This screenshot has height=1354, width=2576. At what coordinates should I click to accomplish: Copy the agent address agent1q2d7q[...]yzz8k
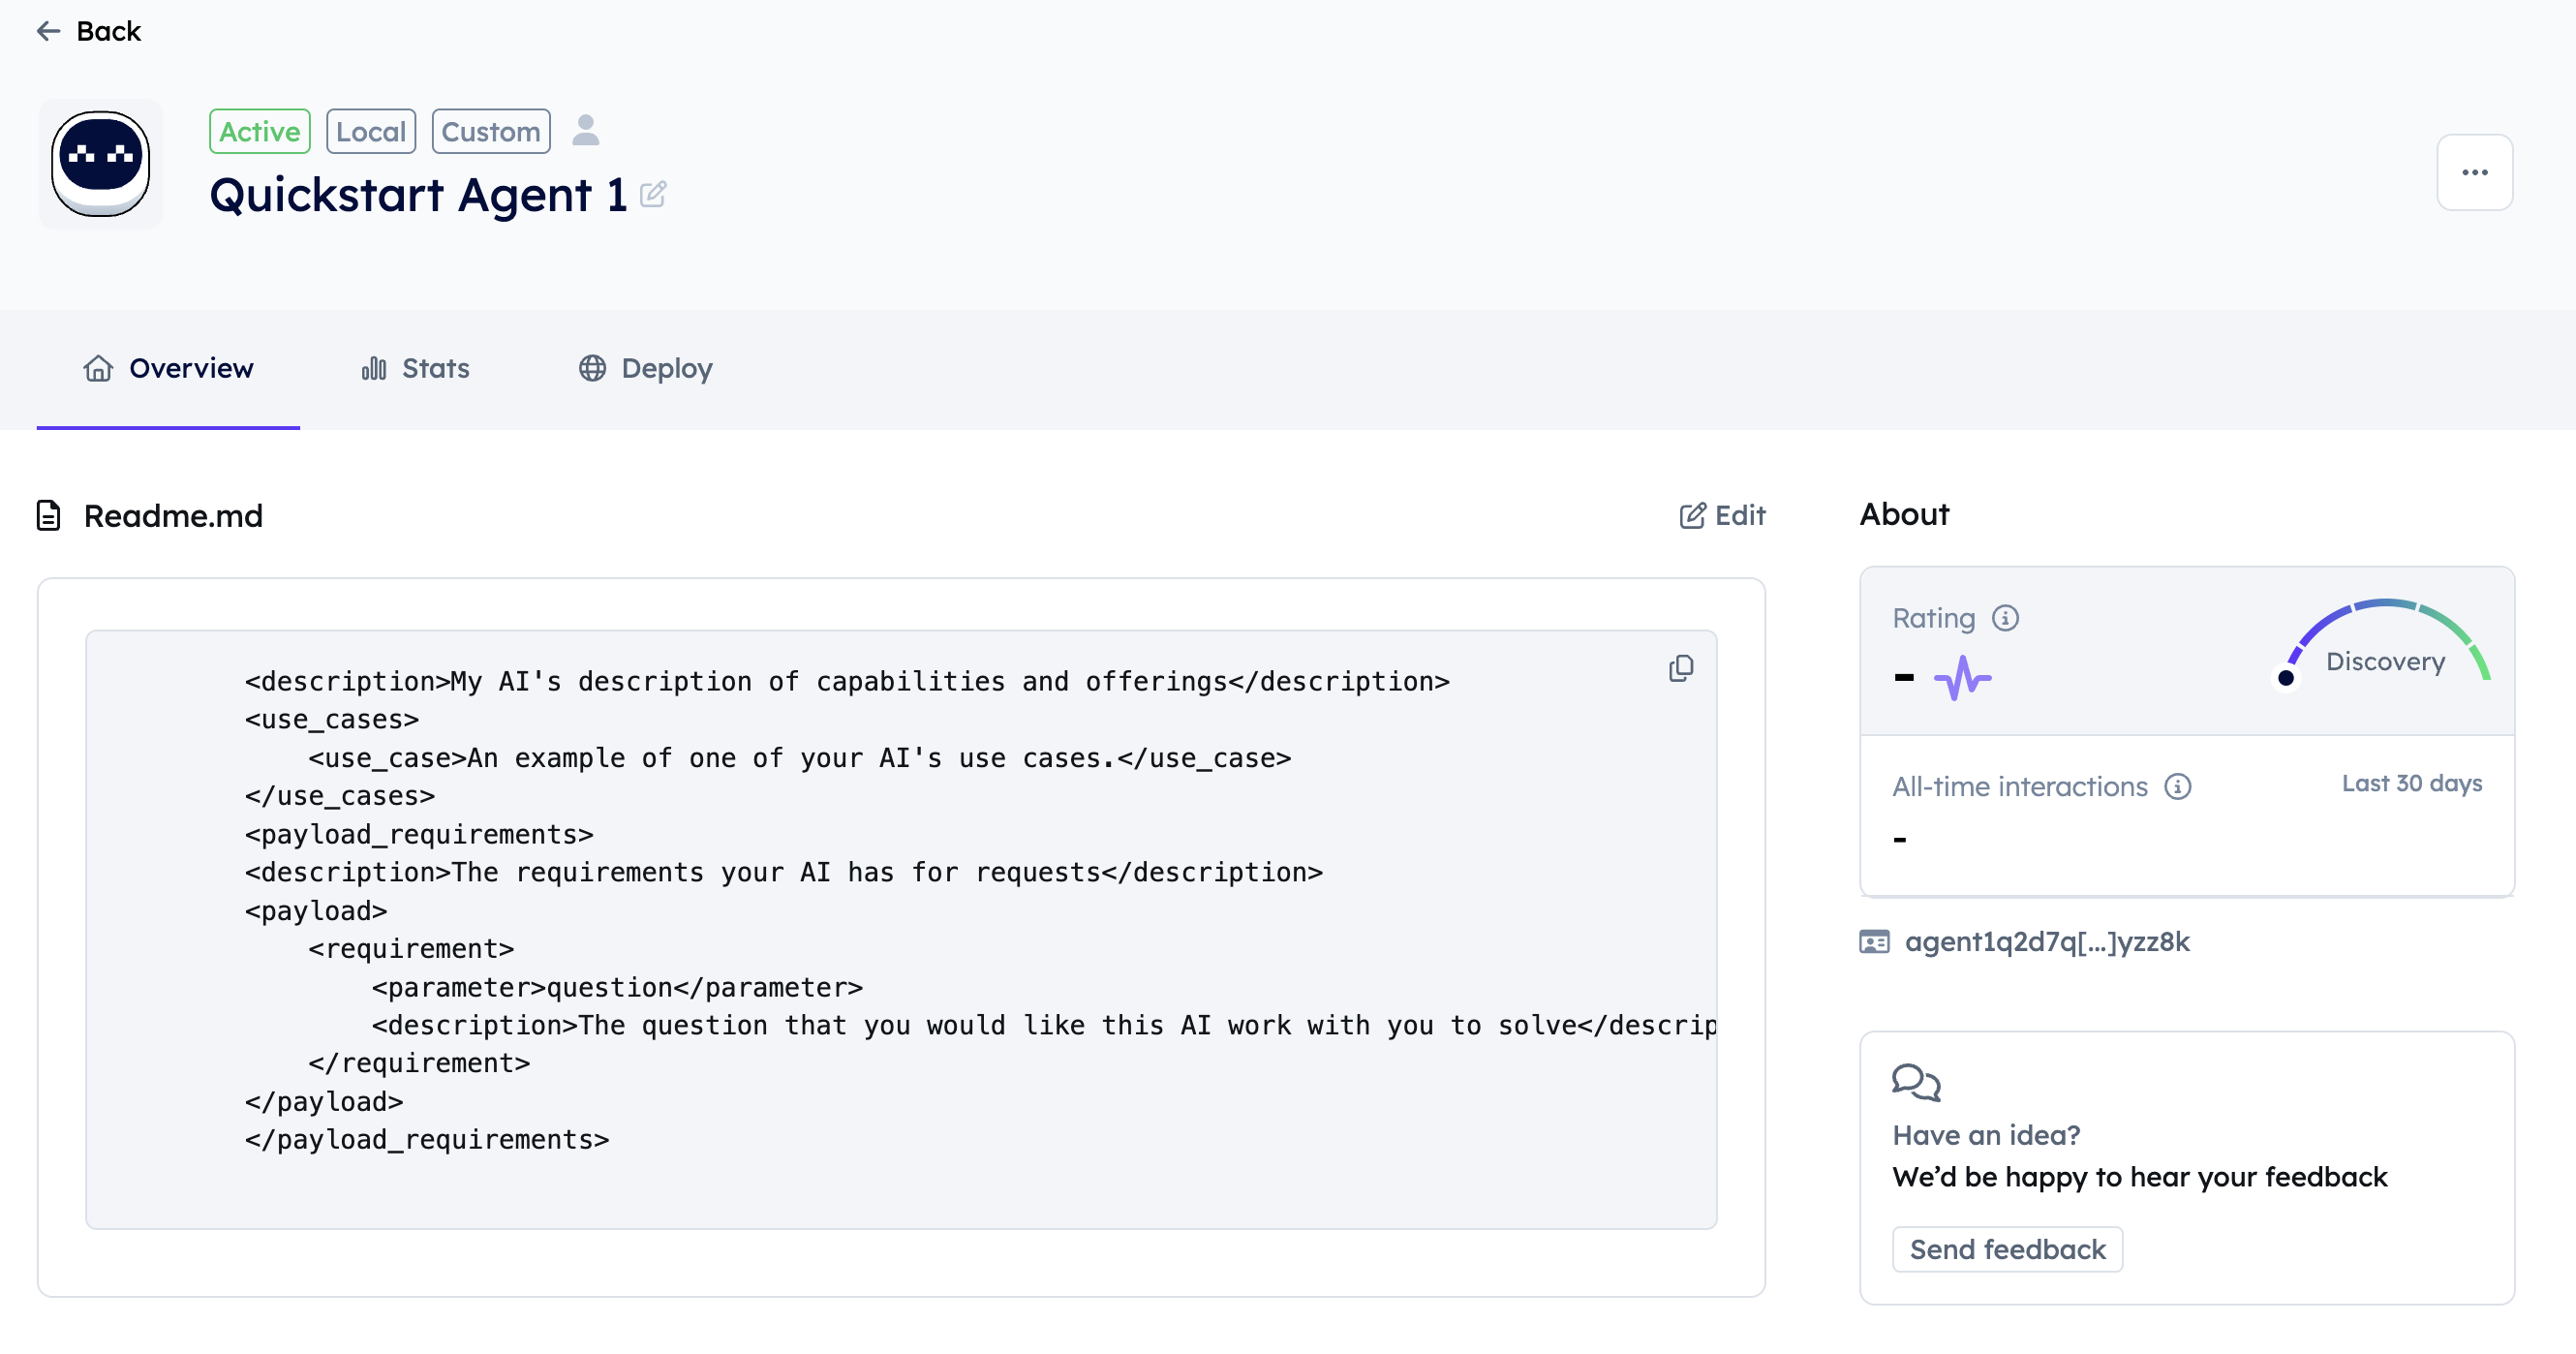pos(2047,943)
